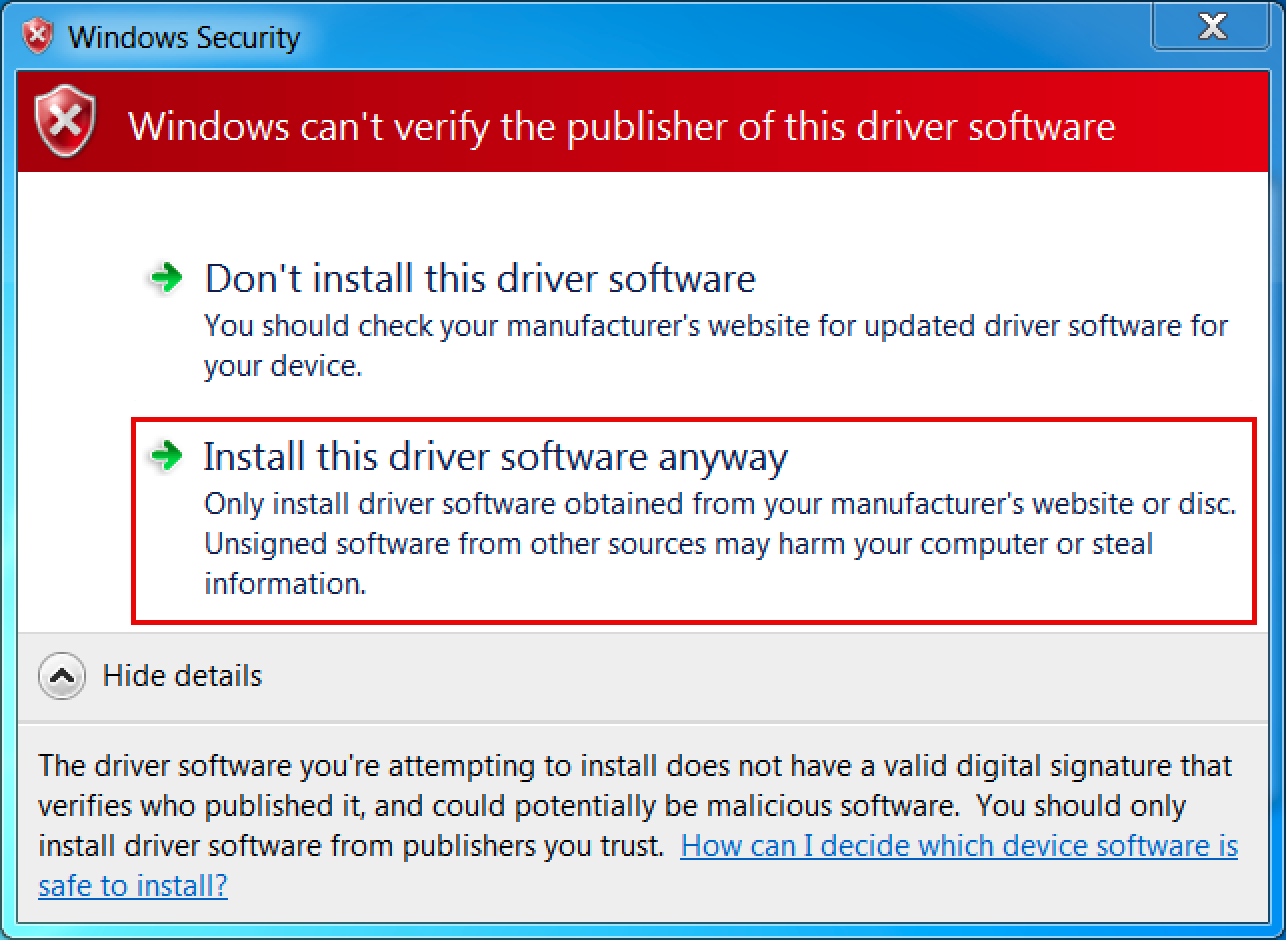Close the Windows Security dialog
Viewport: 1286px width, 940px height.
coord(1212,27)
